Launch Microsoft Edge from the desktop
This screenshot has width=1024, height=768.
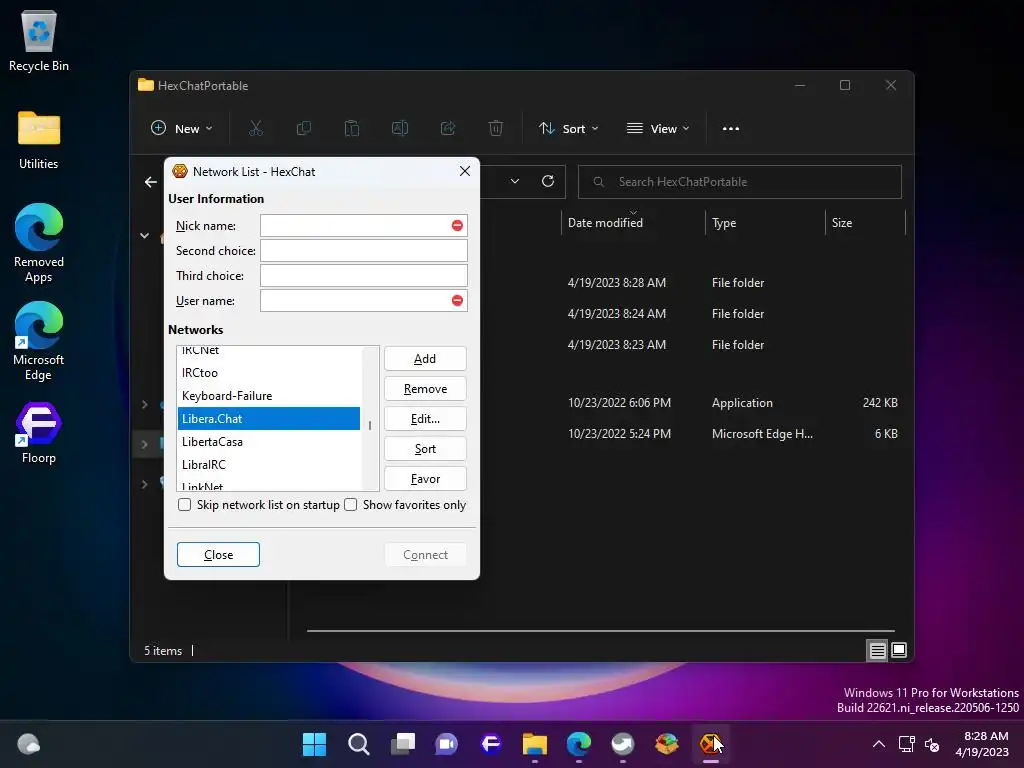39,341
